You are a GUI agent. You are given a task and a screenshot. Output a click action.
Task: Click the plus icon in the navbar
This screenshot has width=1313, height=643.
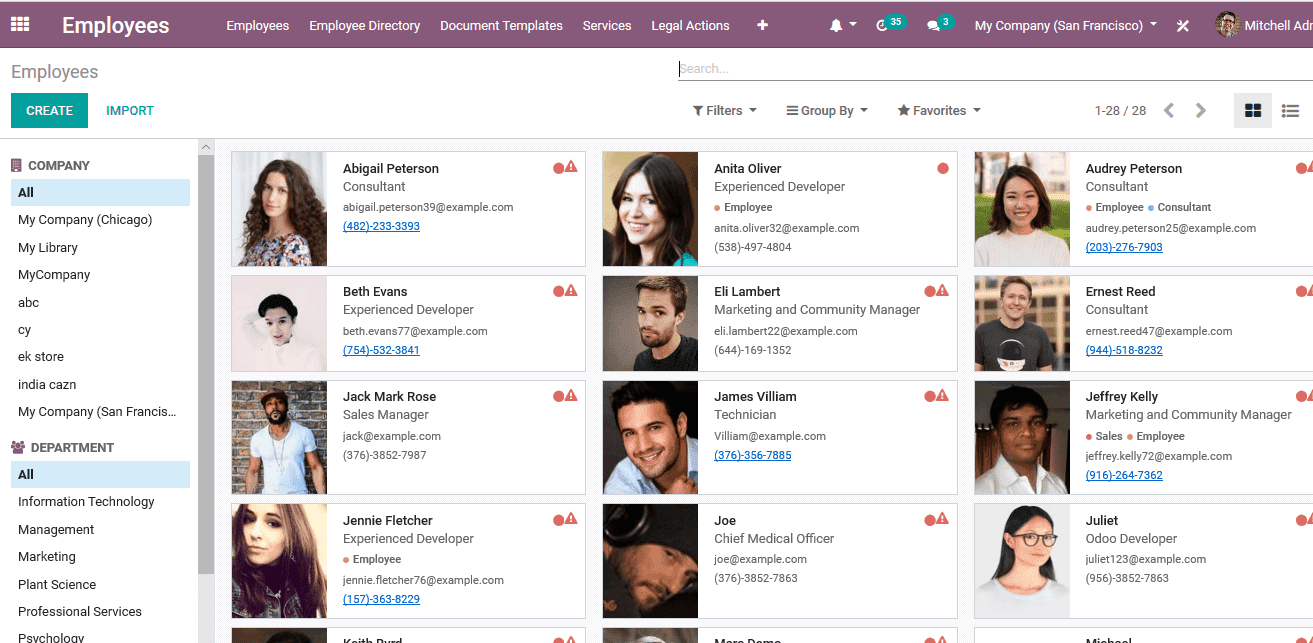(762, 25)
